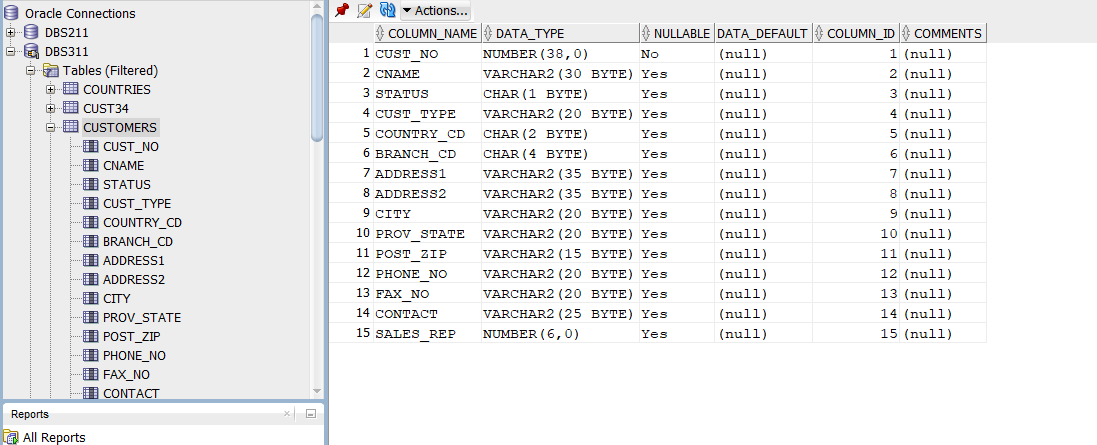Click the POST_ZIP column icon in tree
1097x445 pixels.
pos(90,336)
